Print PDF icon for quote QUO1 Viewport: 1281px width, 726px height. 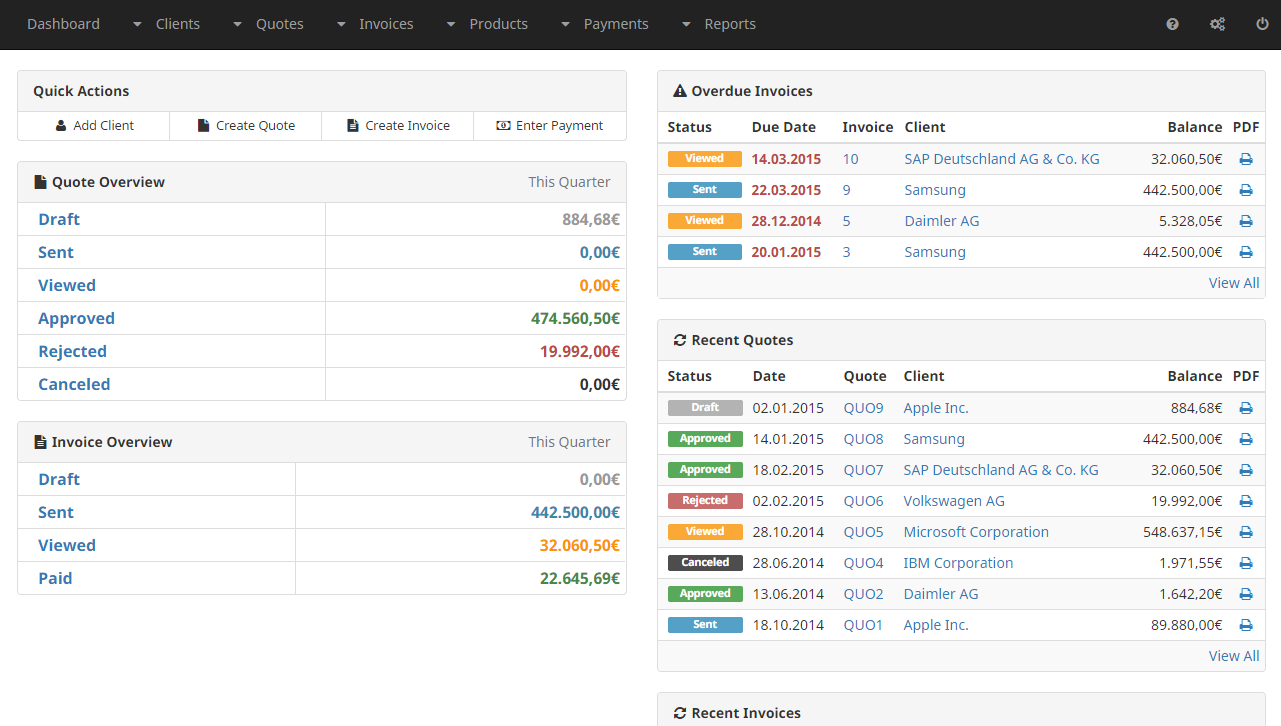click(1246, 625)
